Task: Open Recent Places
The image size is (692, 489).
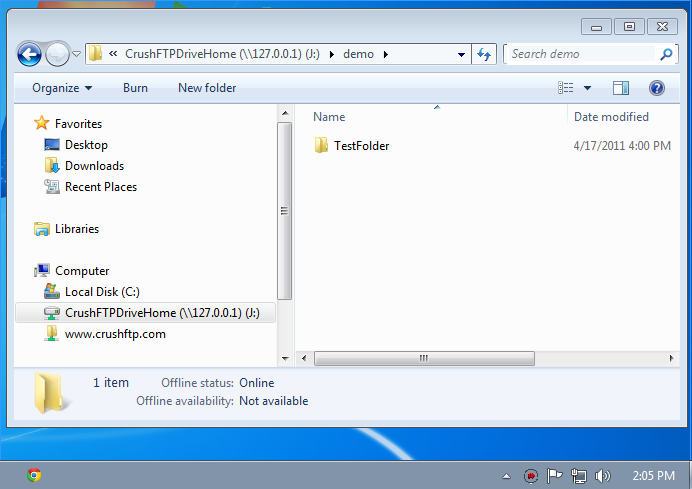Action: 101,187
